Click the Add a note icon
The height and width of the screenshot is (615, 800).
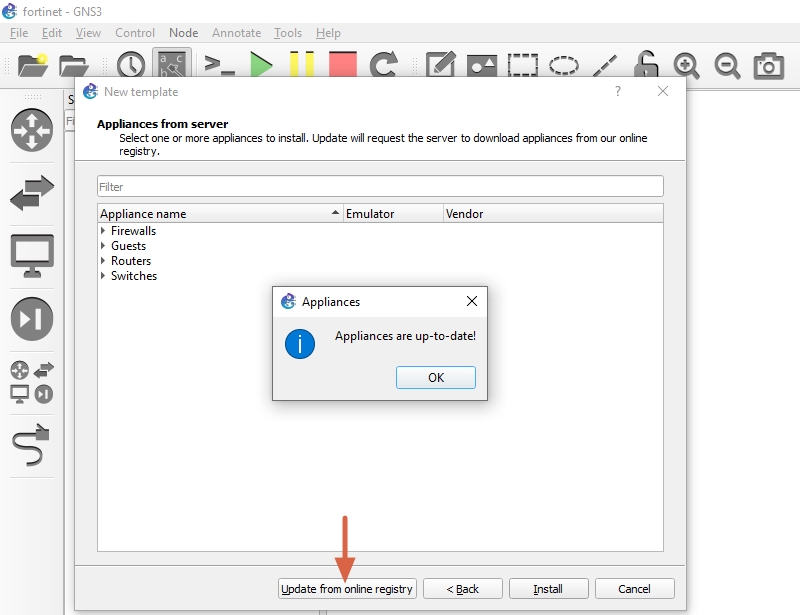tap(440, 65)
